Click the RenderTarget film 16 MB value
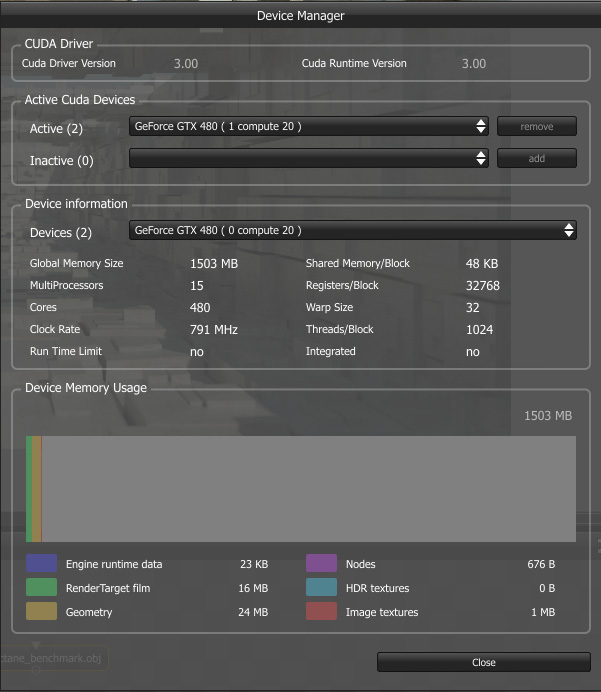This screenshot has width=601, height=692. (253, 588)
